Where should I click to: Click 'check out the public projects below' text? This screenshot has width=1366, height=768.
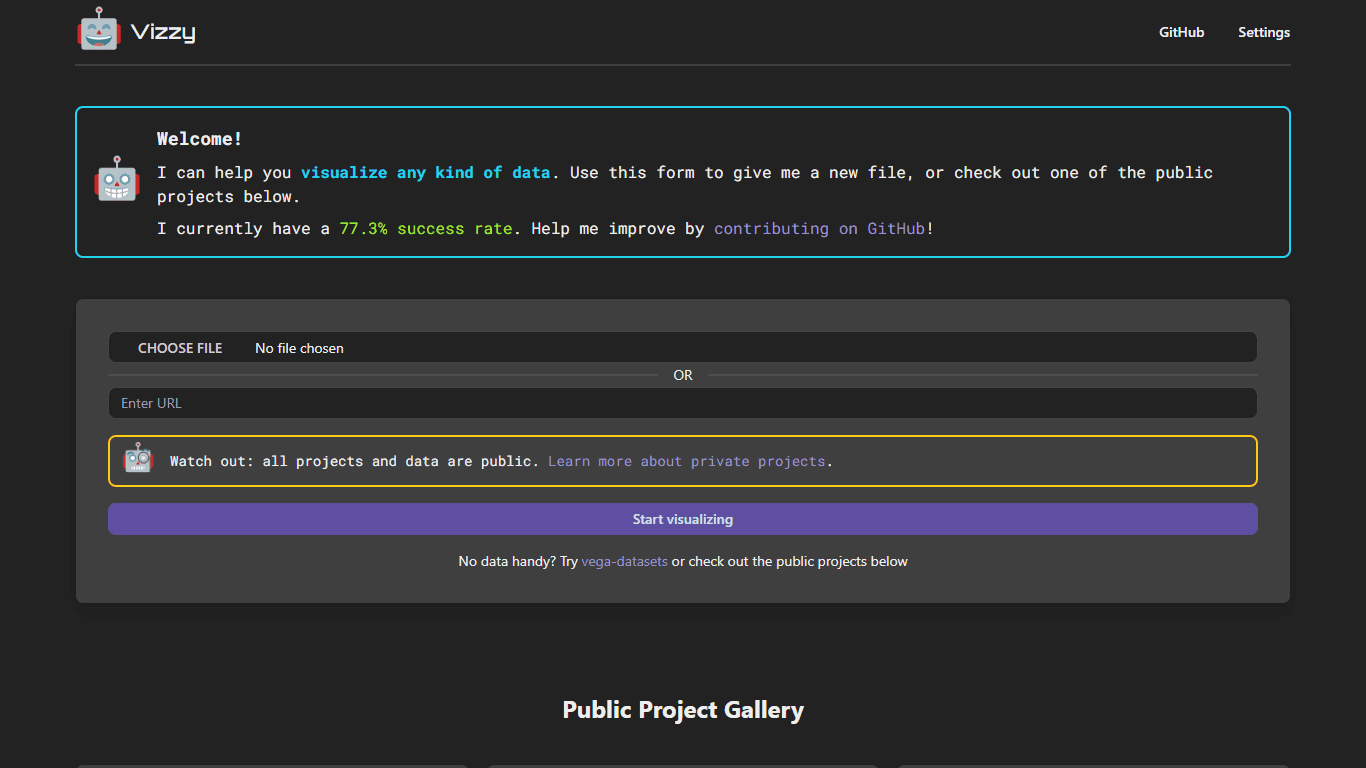point(798,561)
